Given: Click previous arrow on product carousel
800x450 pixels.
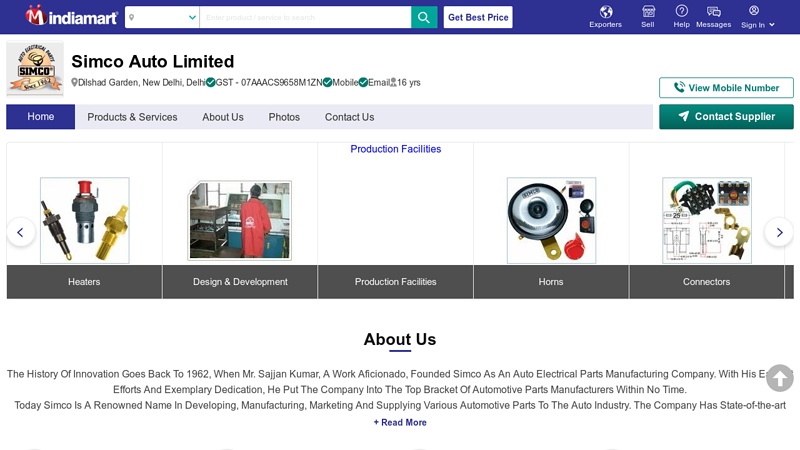Looking at the screenshot, I should point(21,233).
